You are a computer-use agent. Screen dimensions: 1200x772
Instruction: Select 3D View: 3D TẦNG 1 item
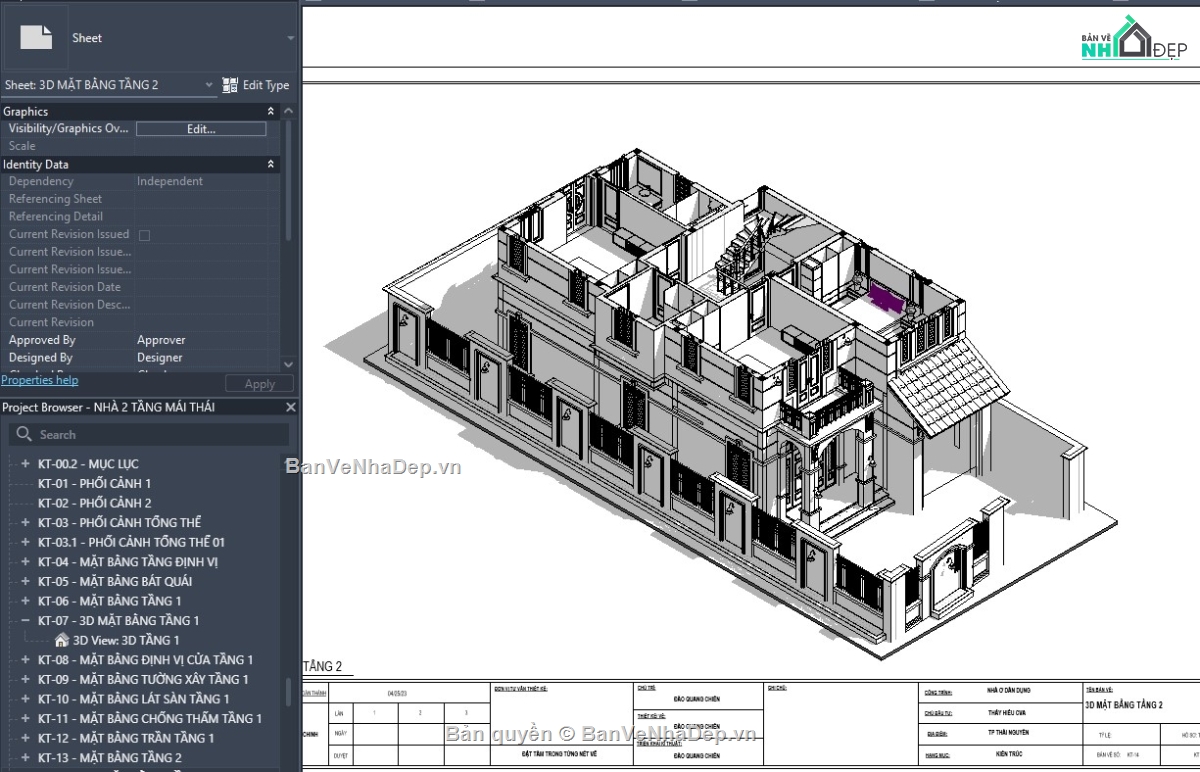126,640
